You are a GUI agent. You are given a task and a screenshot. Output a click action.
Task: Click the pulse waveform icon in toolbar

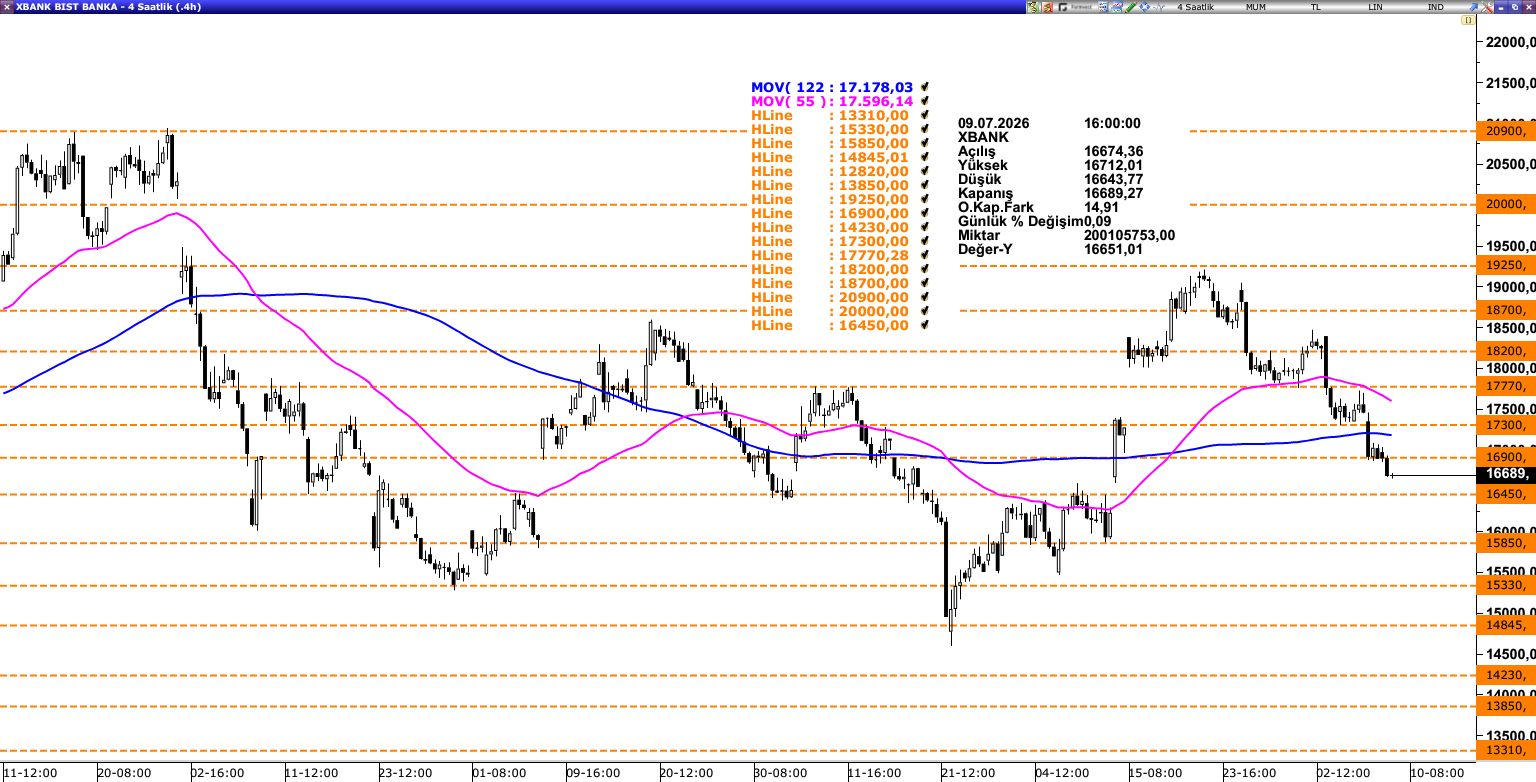coord(1159,7)
